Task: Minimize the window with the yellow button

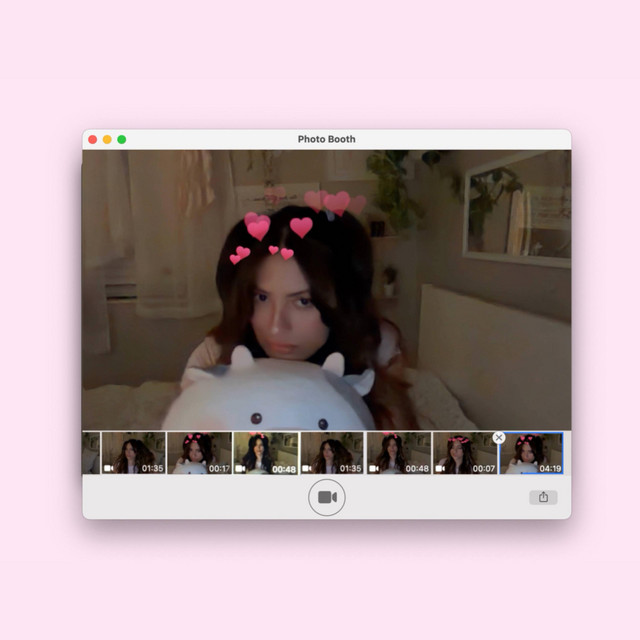Action: tap(107, 140)
